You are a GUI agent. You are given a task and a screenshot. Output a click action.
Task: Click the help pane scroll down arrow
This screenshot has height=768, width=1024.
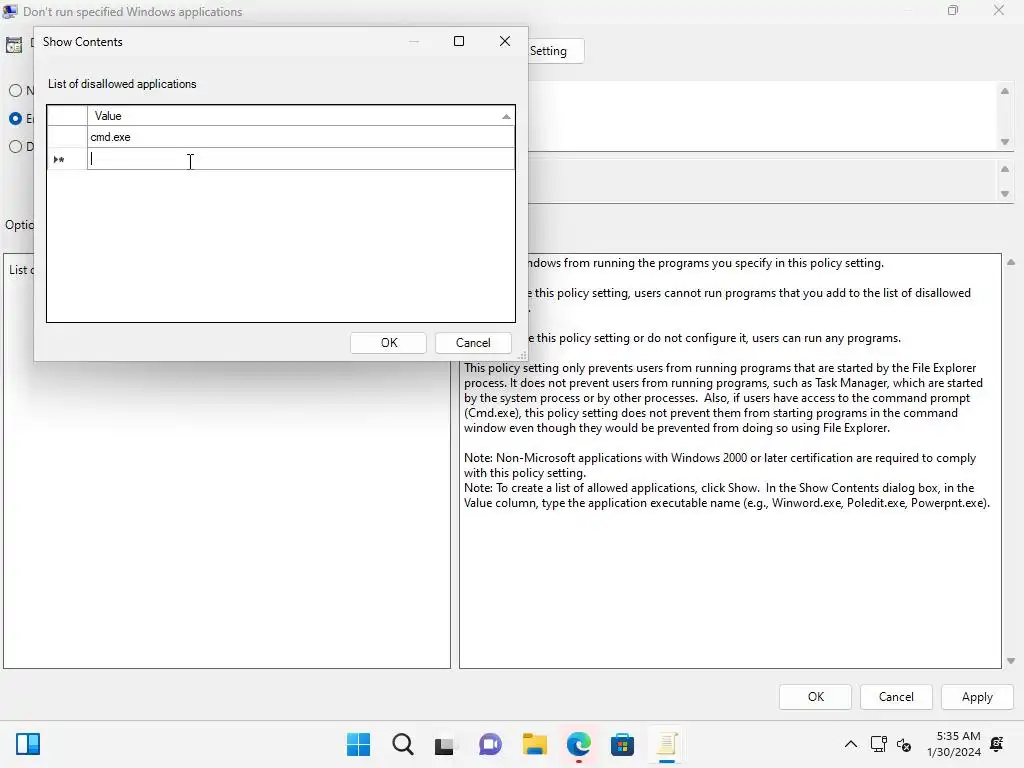1011,661
